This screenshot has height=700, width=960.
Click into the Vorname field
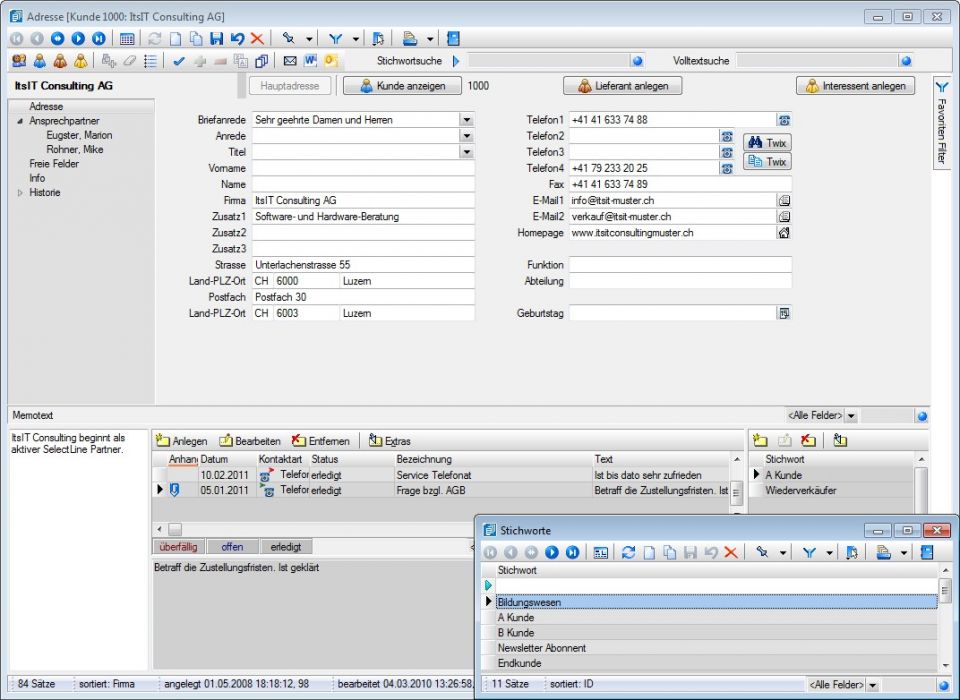click(363, 168)
